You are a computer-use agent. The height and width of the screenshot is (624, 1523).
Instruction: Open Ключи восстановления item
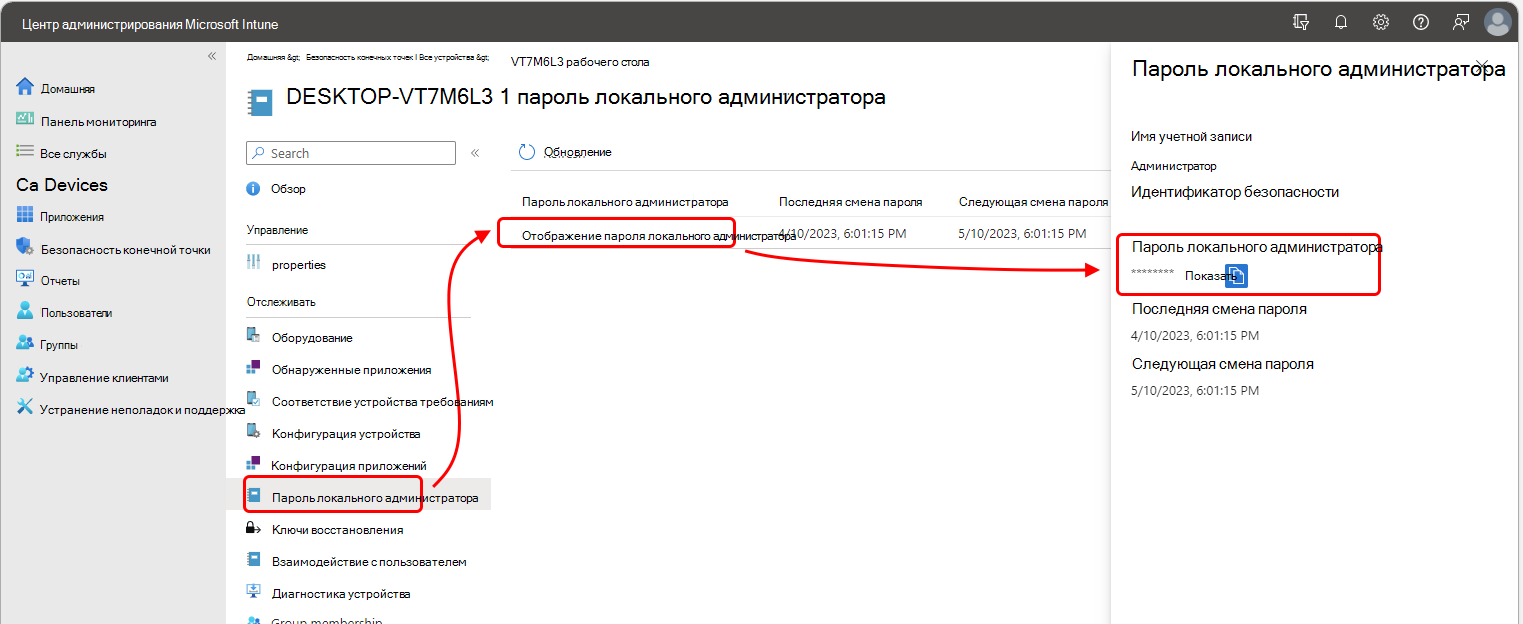click(338, 530)
